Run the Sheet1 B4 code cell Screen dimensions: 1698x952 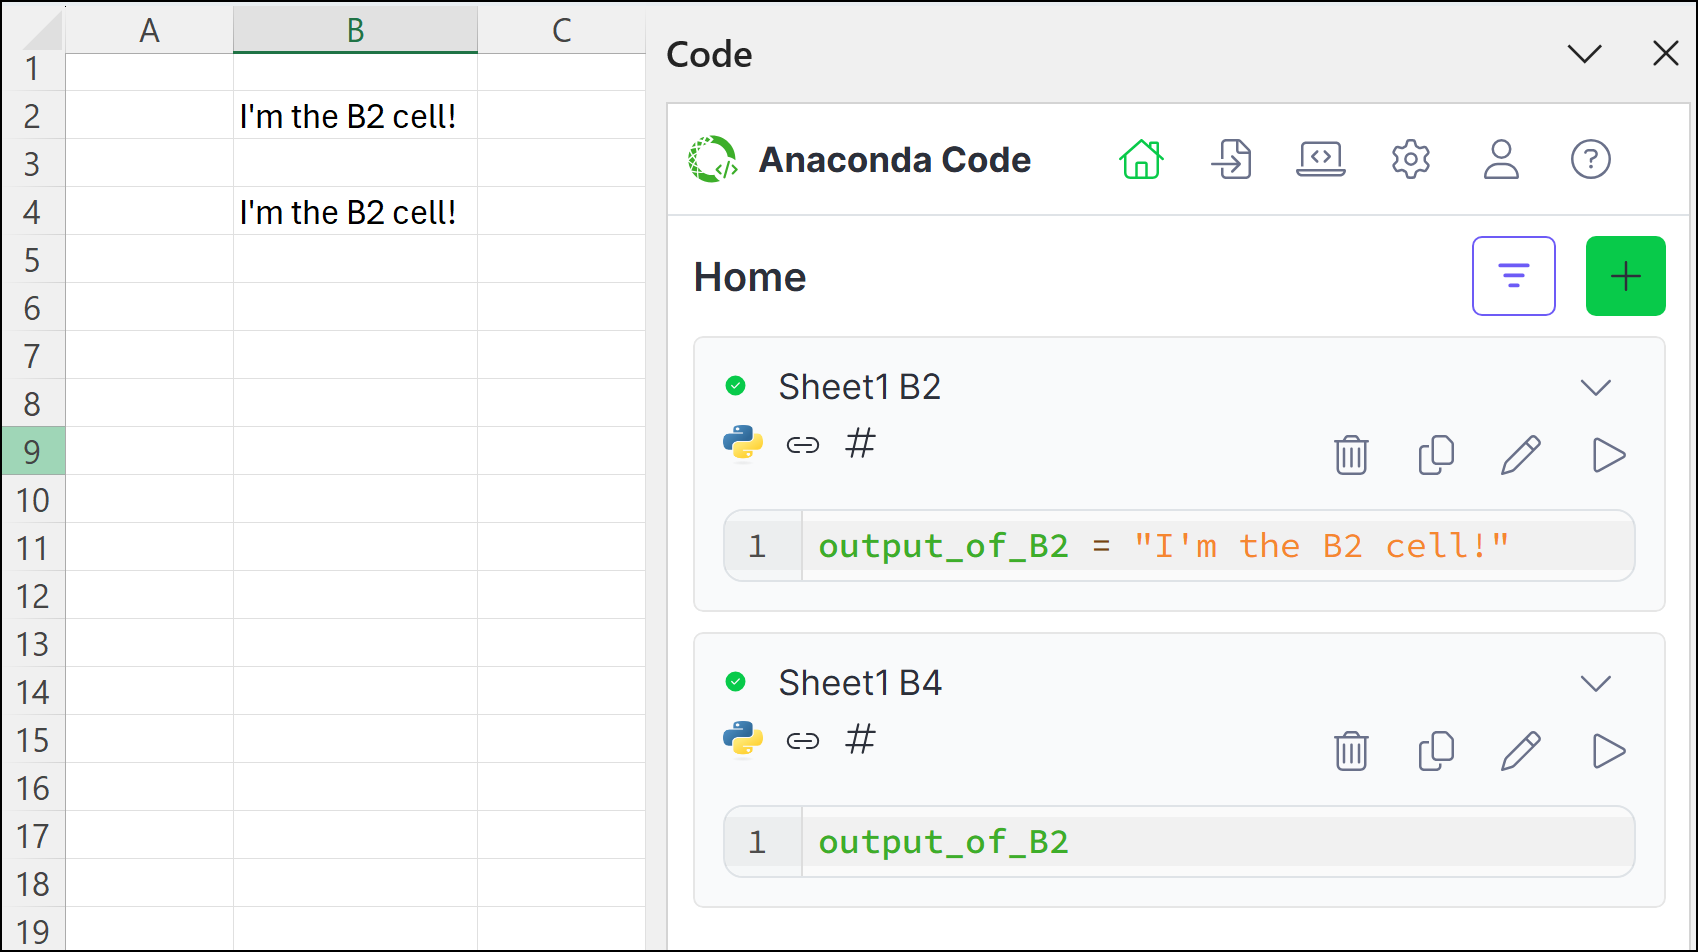point(1608,751)
